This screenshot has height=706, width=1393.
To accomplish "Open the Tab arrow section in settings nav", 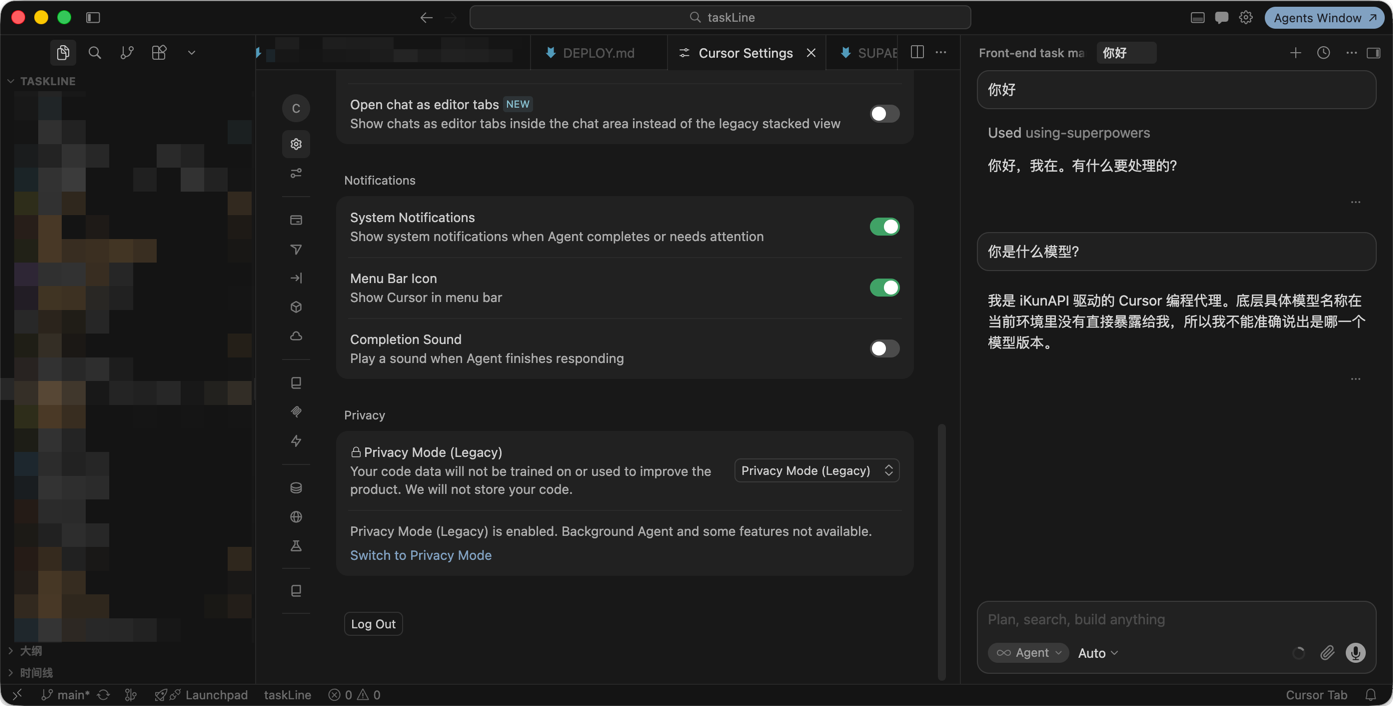I will pyautogui.click(x=296, y=278).
